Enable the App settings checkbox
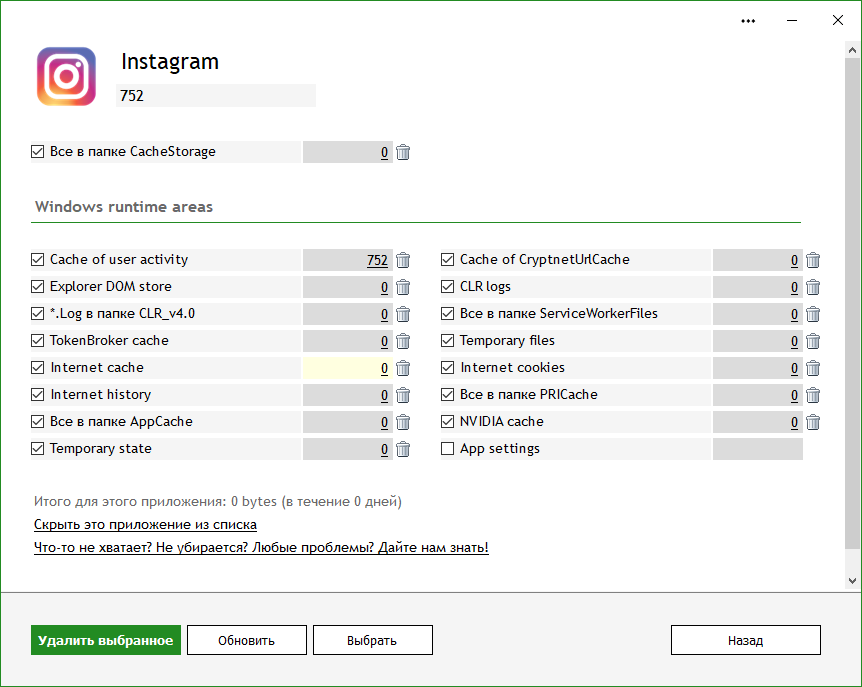 coord(447,448)
